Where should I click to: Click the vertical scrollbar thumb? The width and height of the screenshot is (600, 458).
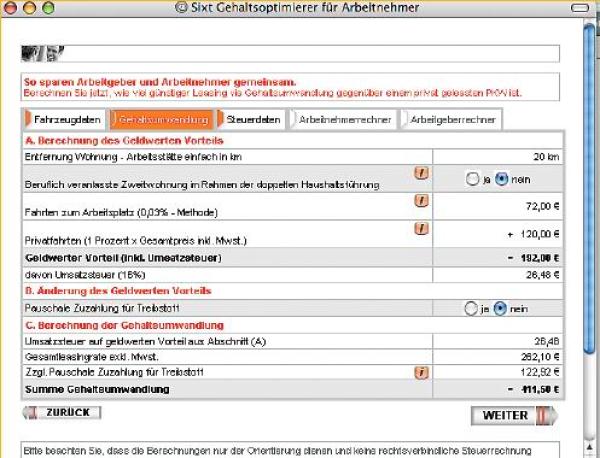[590, 187]
